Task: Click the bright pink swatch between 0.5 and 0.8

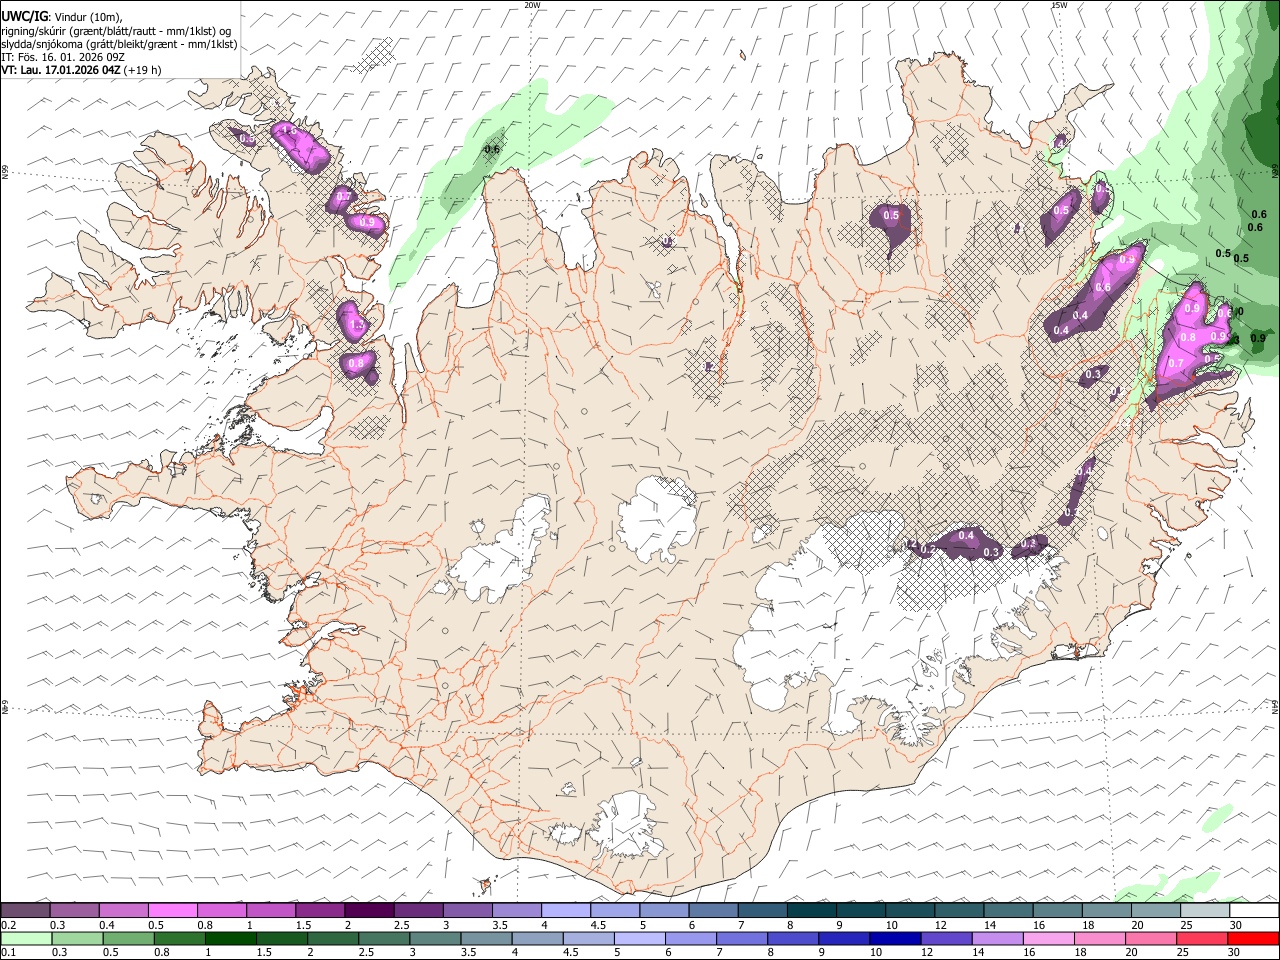Action: [x=173, y=910]
